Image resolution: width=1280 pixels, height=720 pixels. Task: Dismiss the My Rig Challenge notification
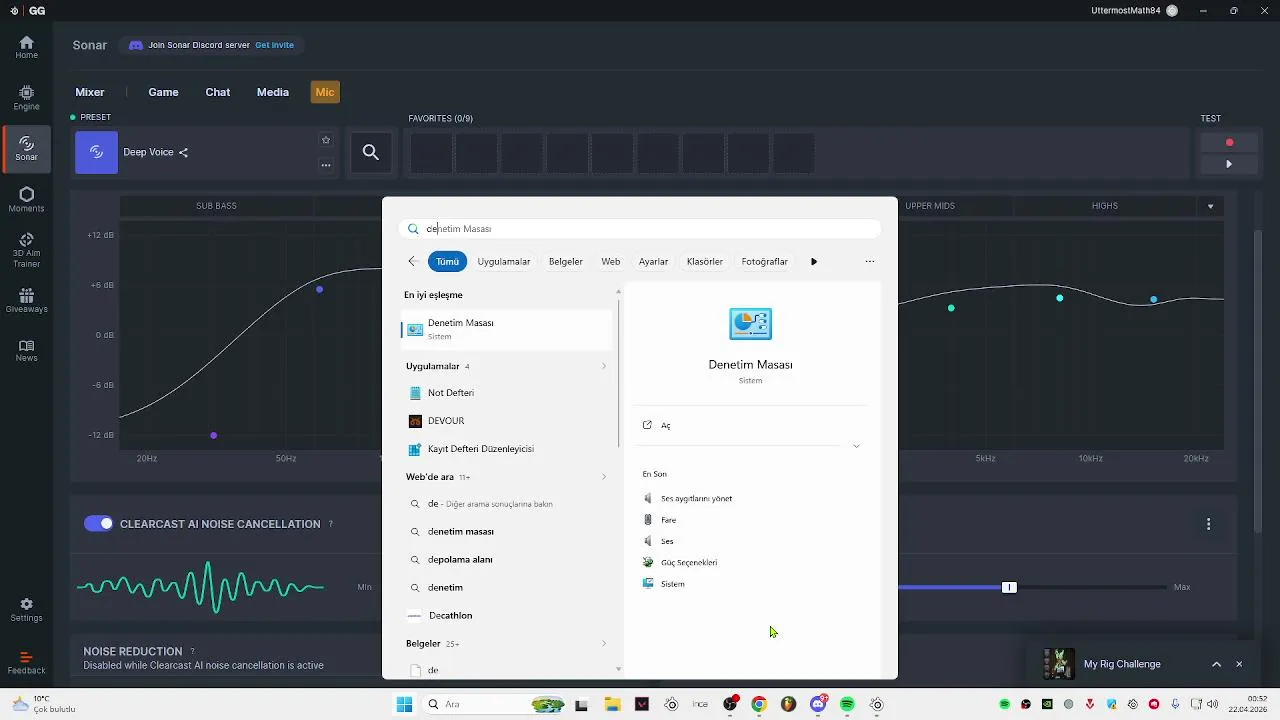[1239, 664]
